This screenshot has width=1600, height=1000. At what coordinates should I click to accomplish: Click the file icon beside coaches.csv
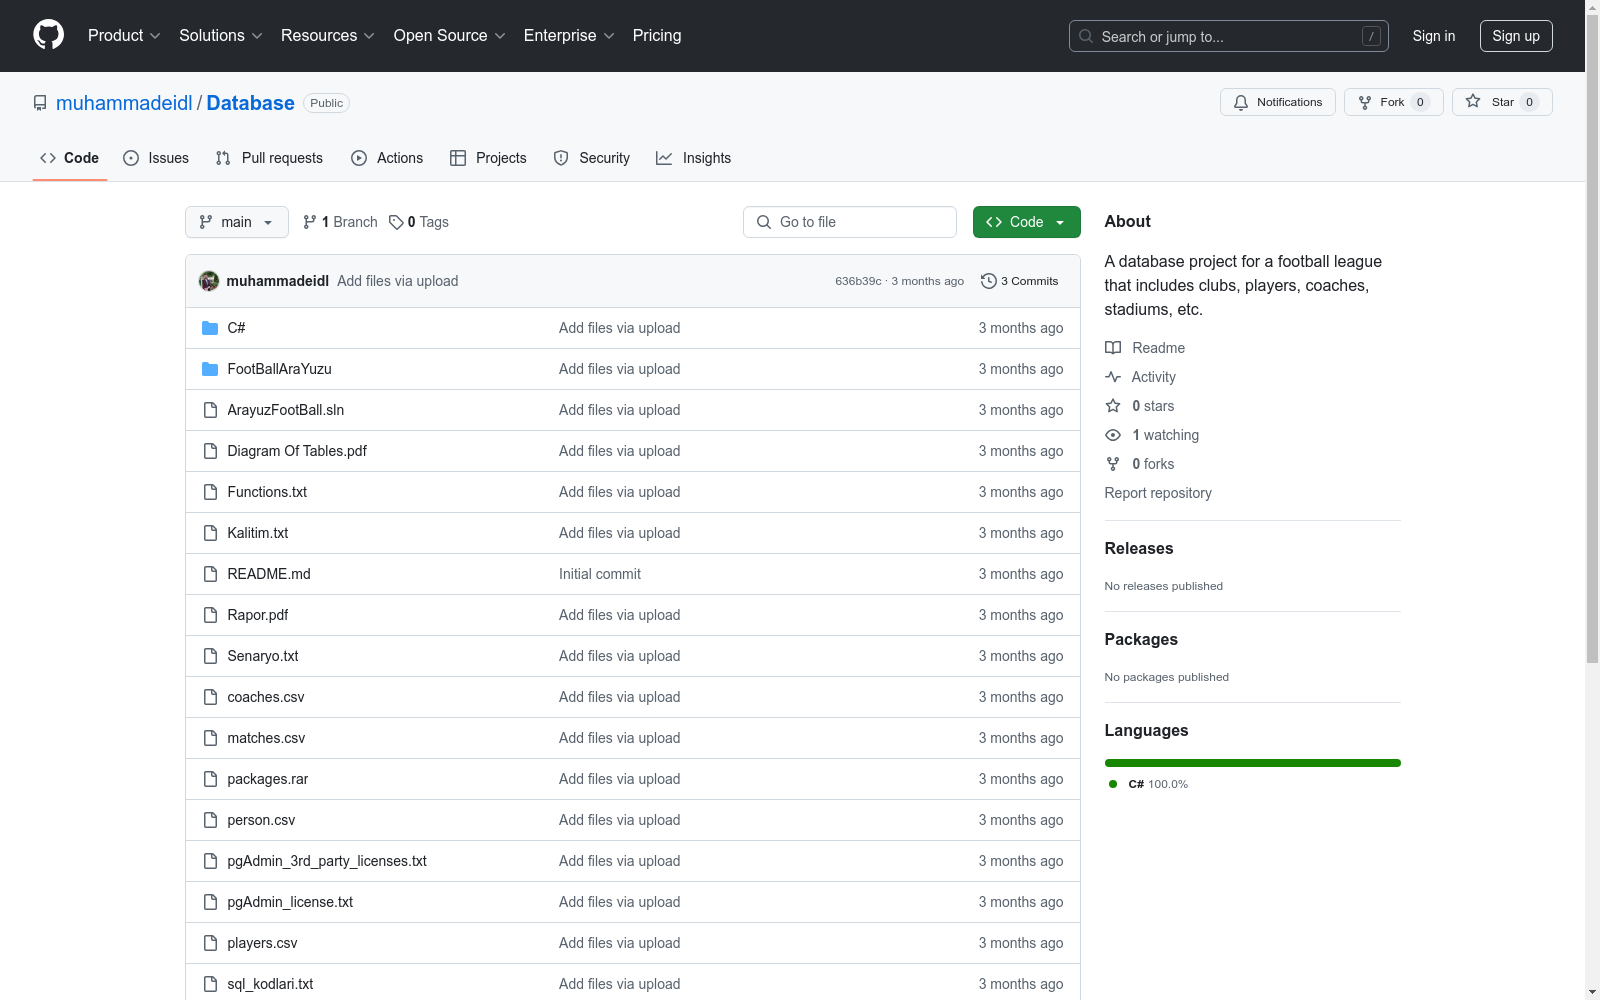coord(210,697)
